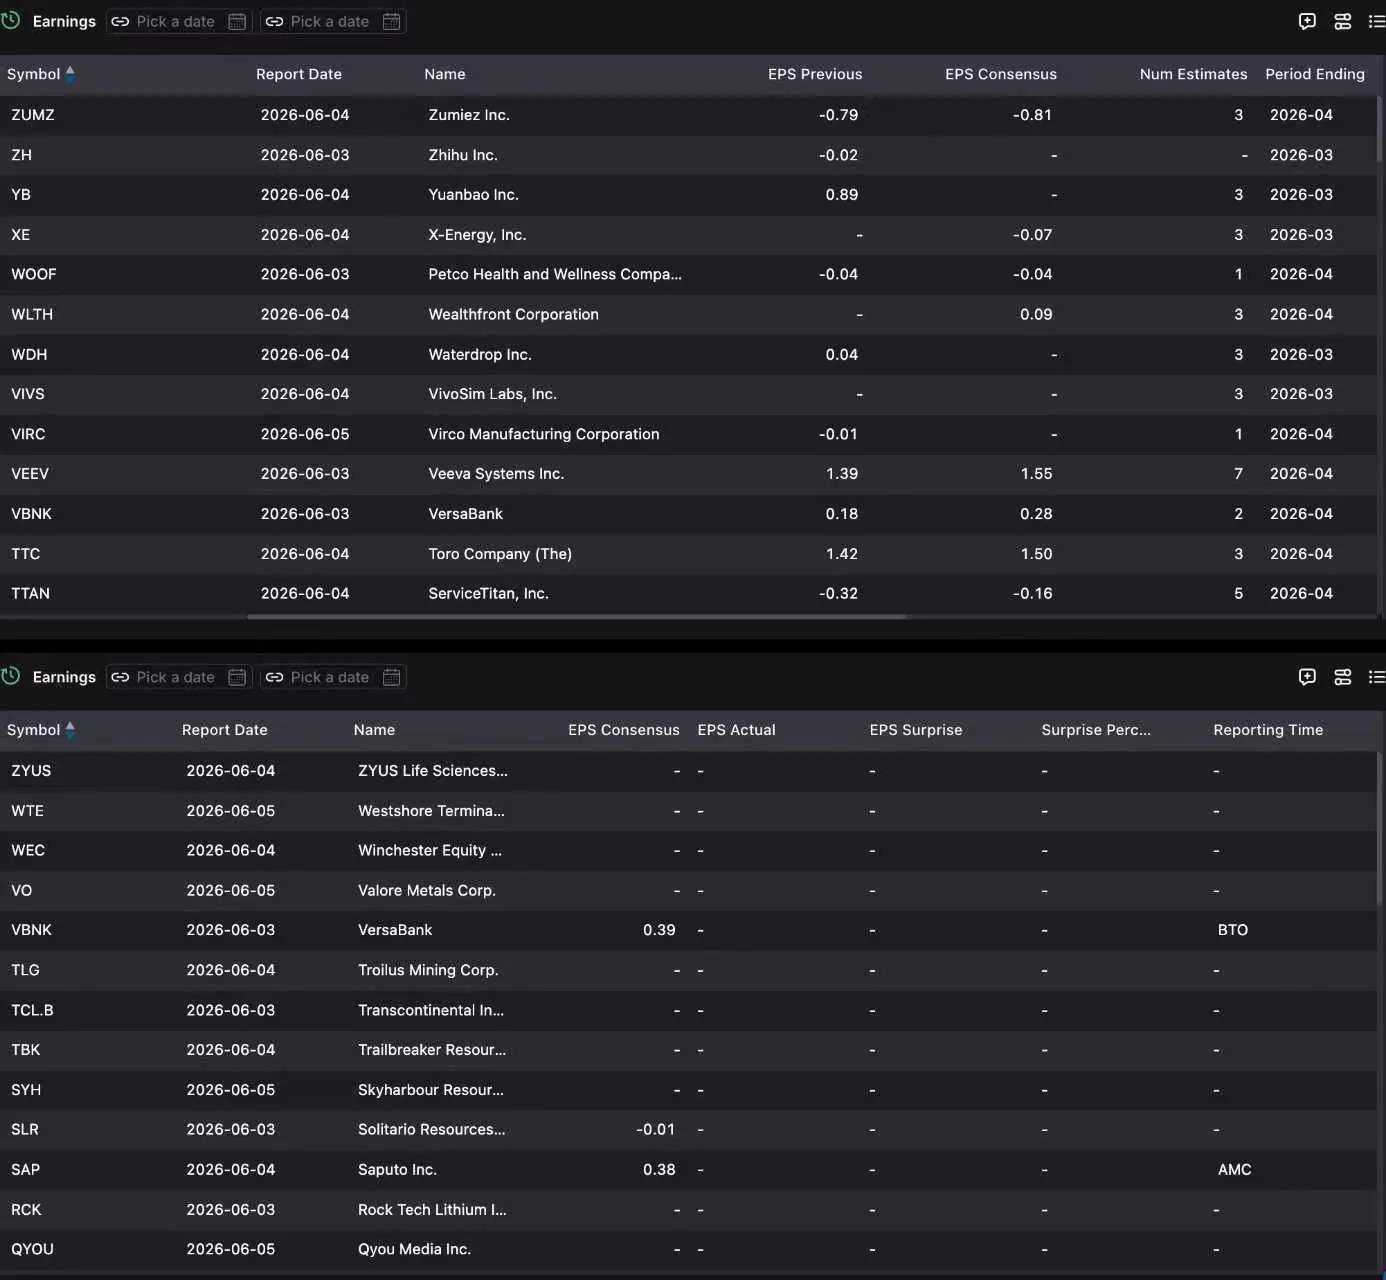
Task: Click first 'Pick a date' field in top widget
Action: tap(179, 21)
